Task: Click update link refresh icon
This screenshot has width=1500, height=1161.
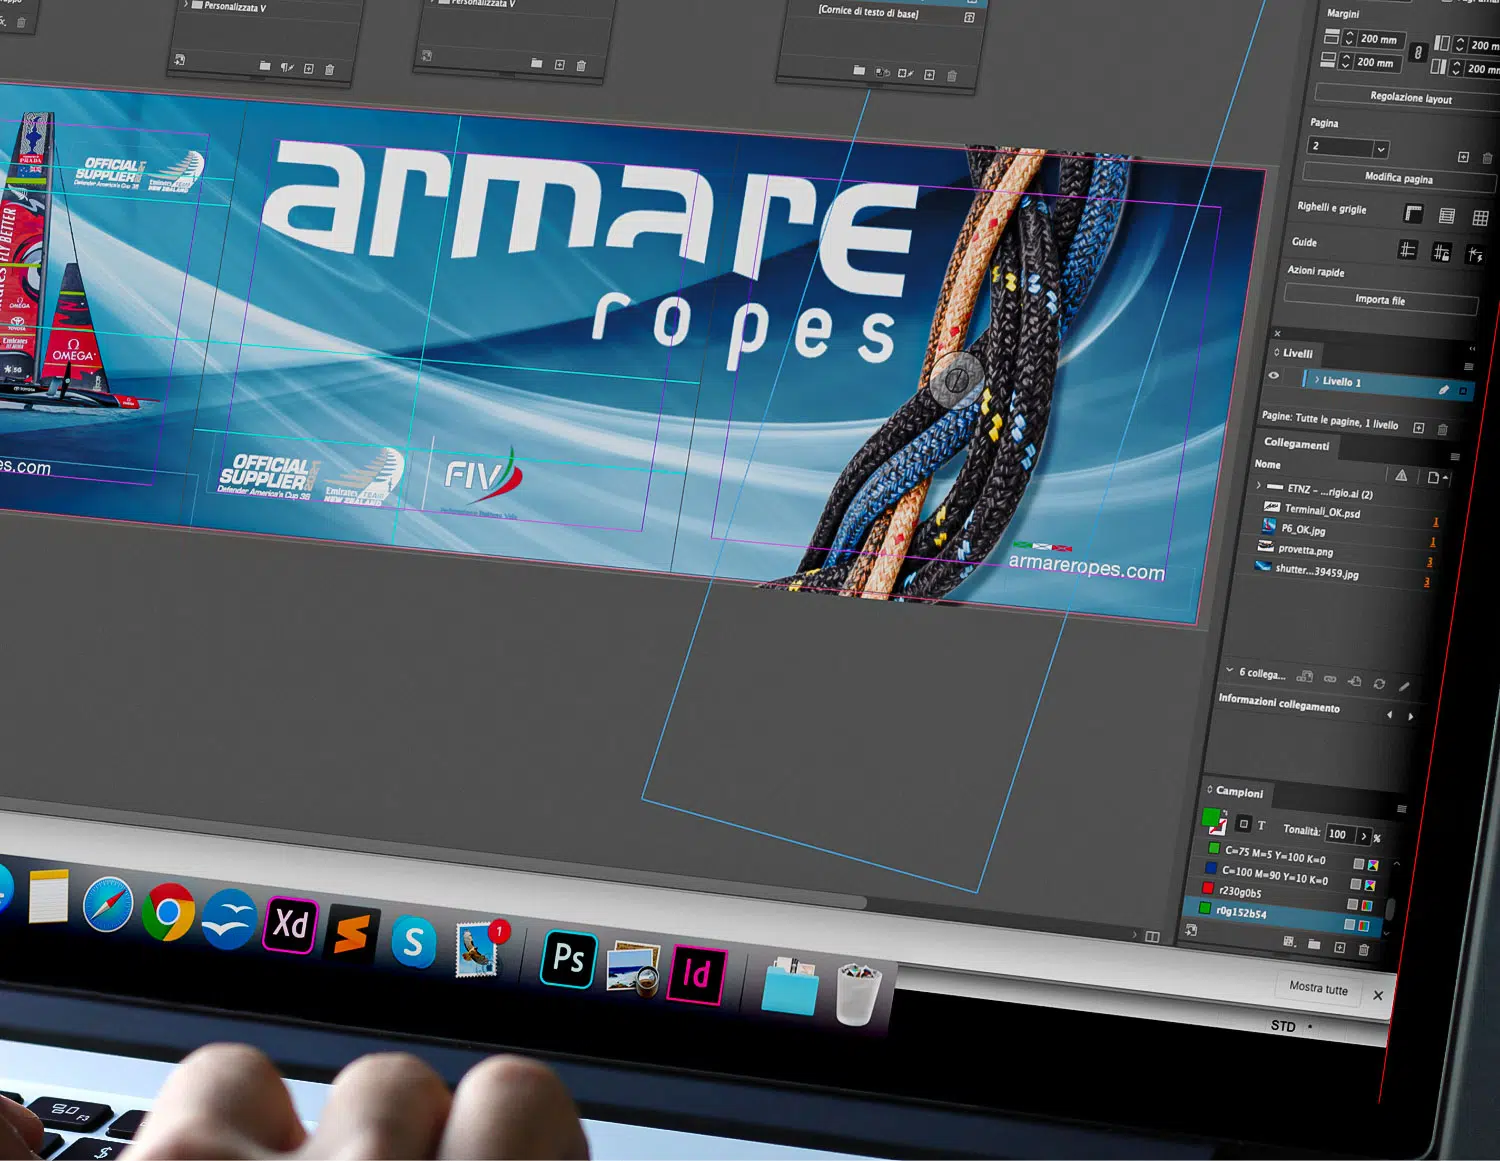Action: [1379, 684]
